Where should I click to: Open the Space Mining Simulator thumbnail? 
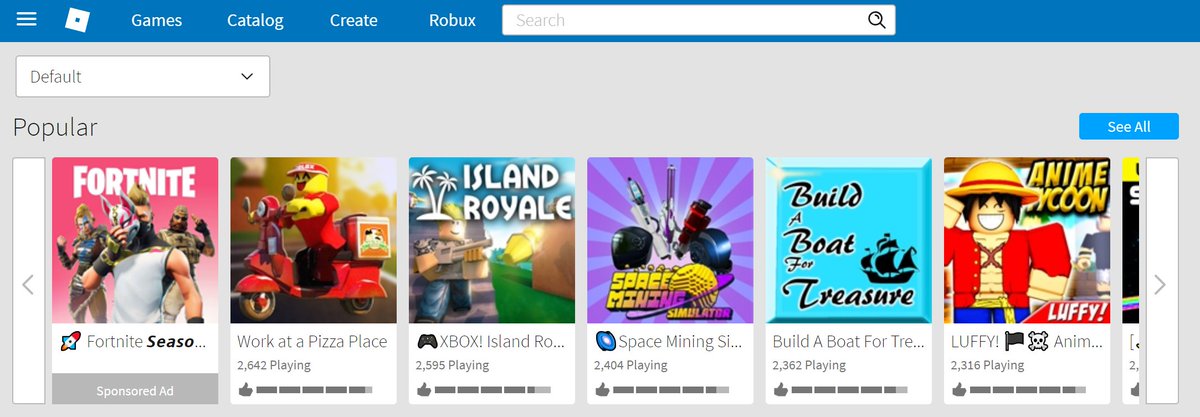670,240
